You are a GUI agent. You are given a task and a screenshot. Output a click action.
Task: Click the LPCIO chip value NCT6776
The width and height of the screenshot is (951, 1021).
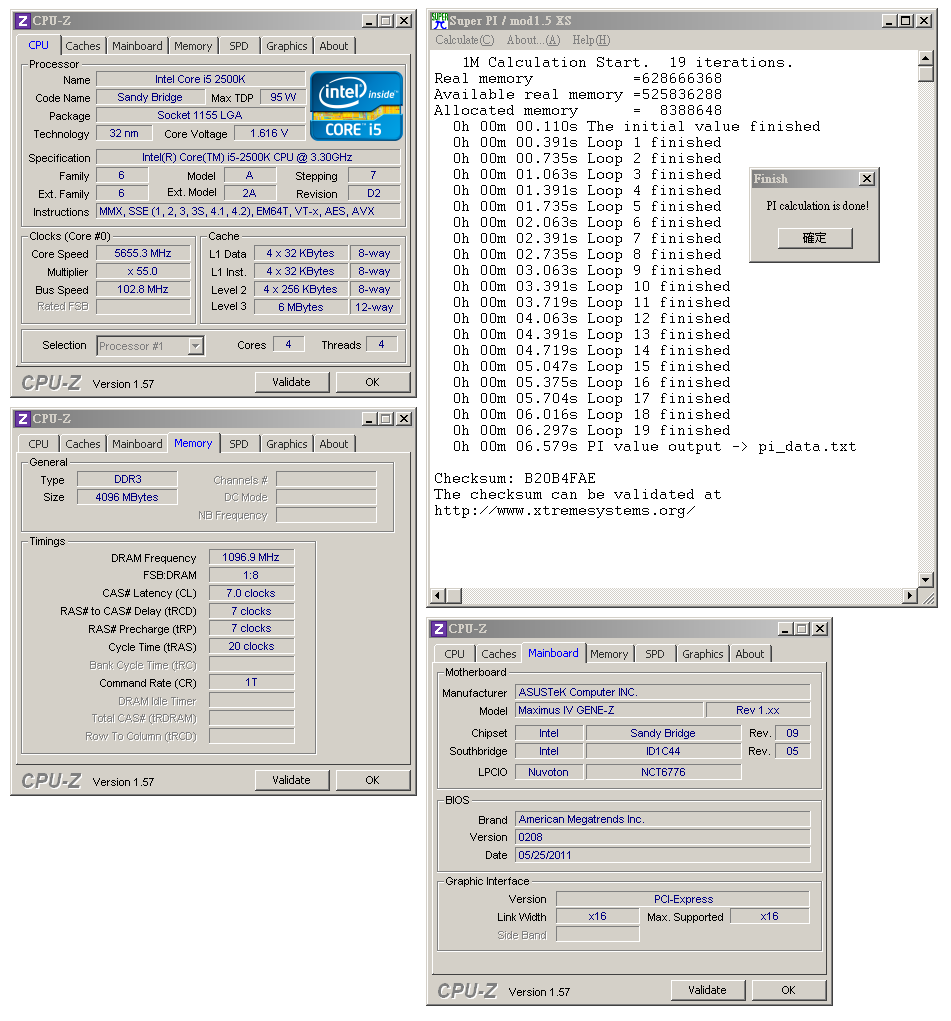[x=663, y=772]
